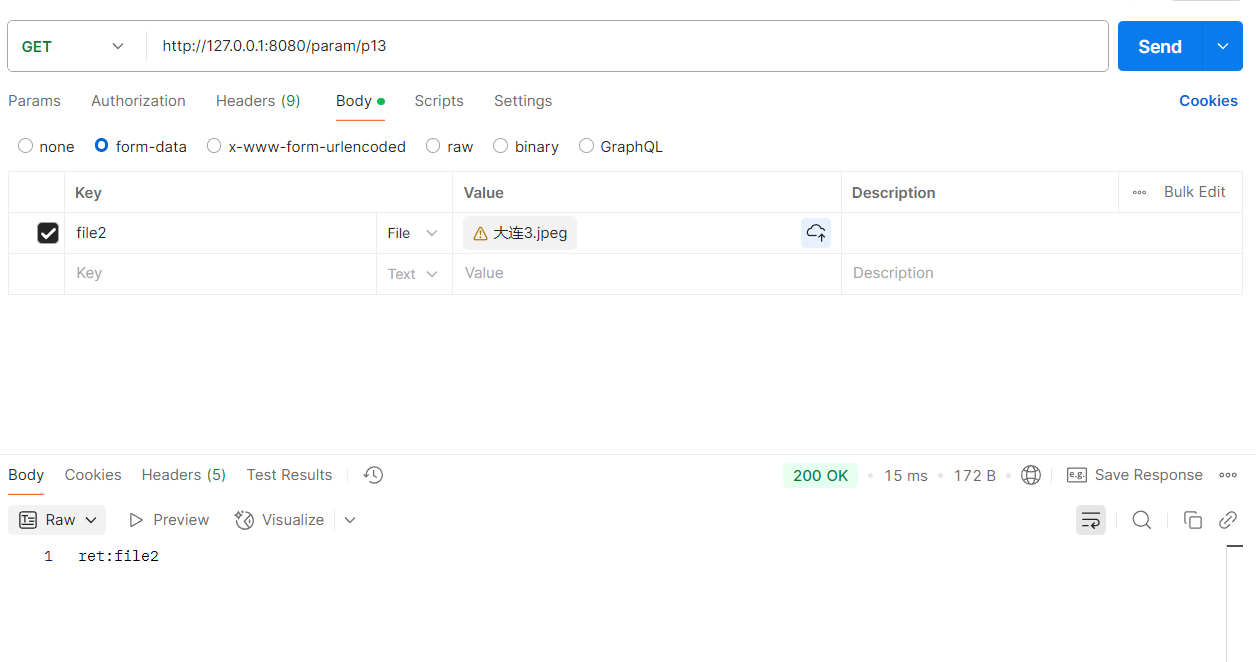Screen dimensions: 1256x662
Task: Open the Cookies link
Action: 1208,101
